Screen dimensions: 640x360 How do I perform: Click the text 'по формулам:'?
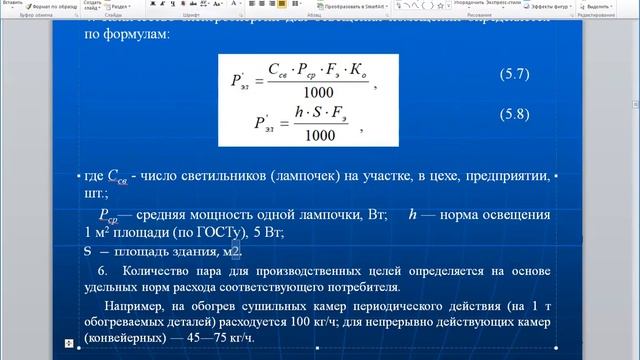click(127, 34)
